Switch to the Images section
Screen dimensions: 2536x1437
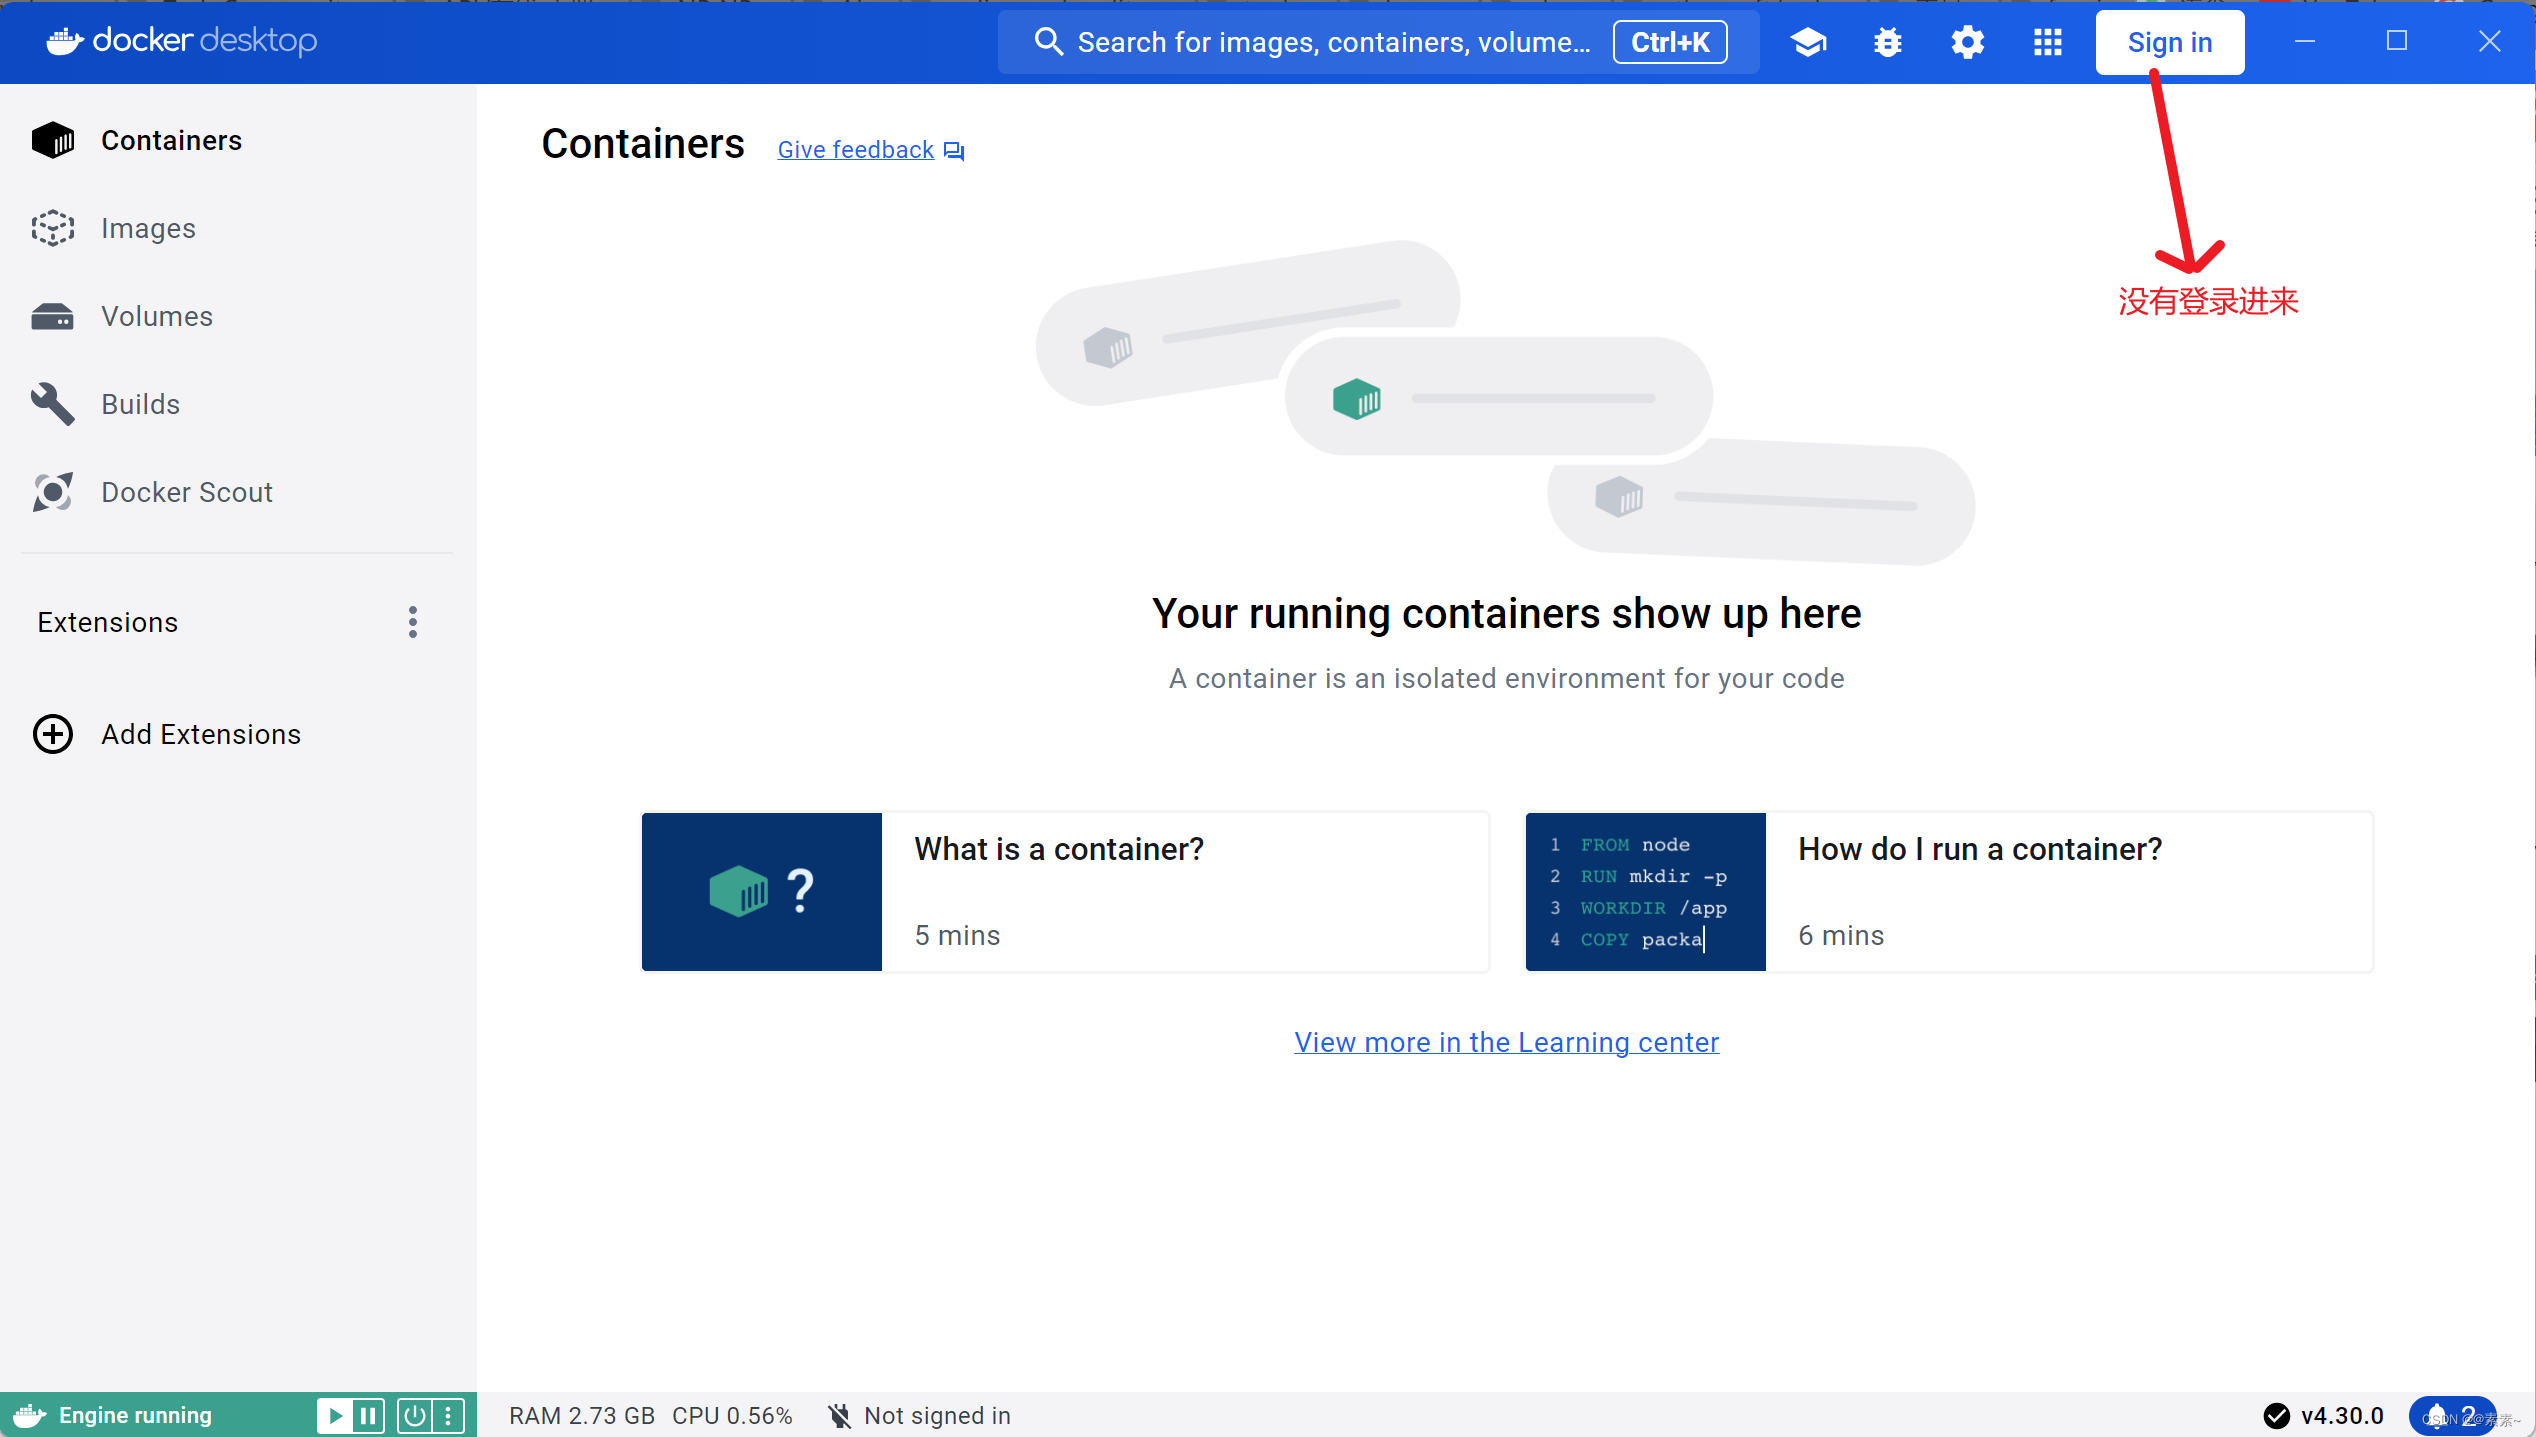(x=148, y=228)
